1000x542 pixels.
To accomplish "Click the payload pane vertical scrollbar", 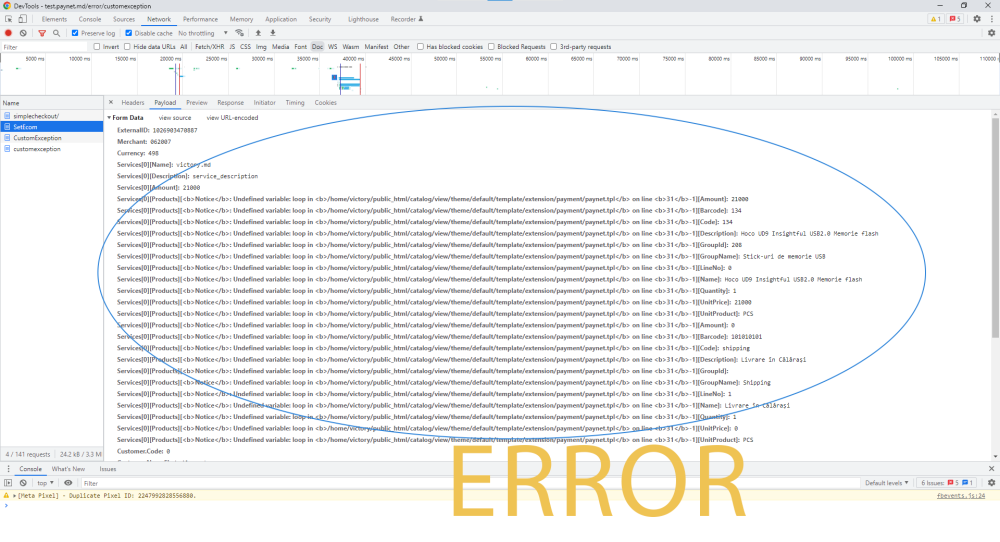I will (x=995, y=228).
